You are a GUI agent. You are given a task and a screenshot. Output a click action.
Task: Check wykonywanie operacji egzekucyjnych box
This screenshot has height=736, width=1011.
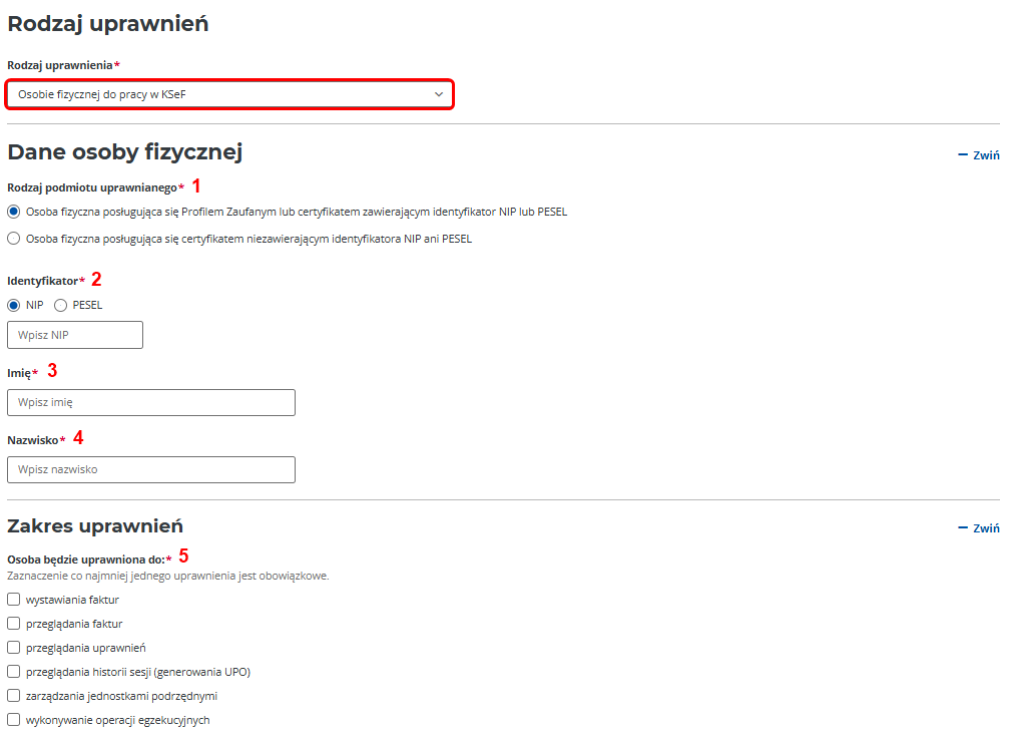point(14,719)
